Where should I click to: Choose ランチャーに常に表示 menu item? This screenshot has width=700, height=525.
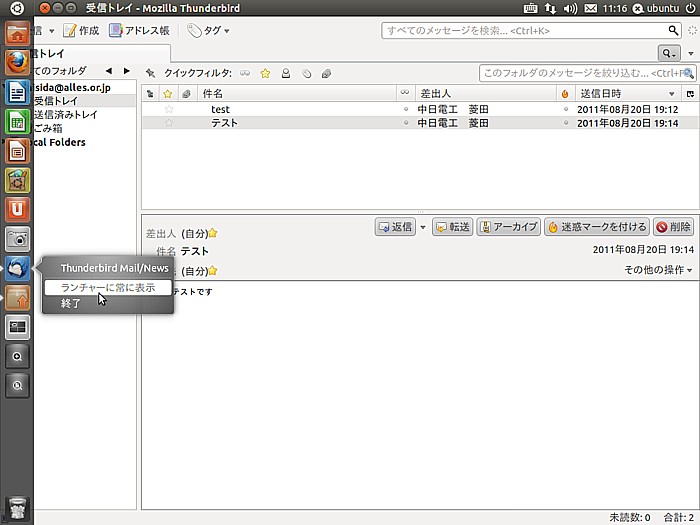coord(108,288)
